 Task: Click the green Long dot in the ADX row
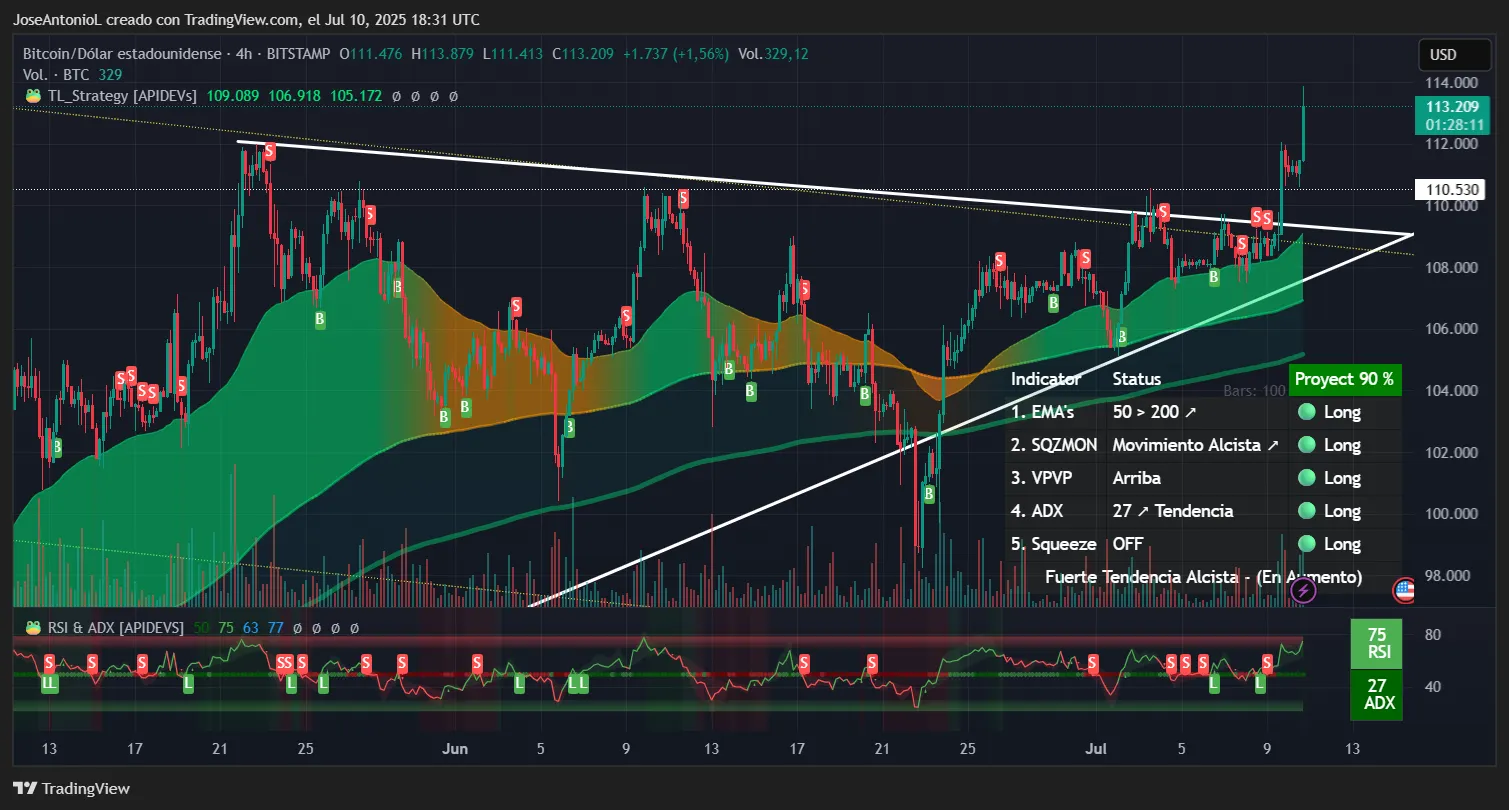click(x=1305, y=511)
